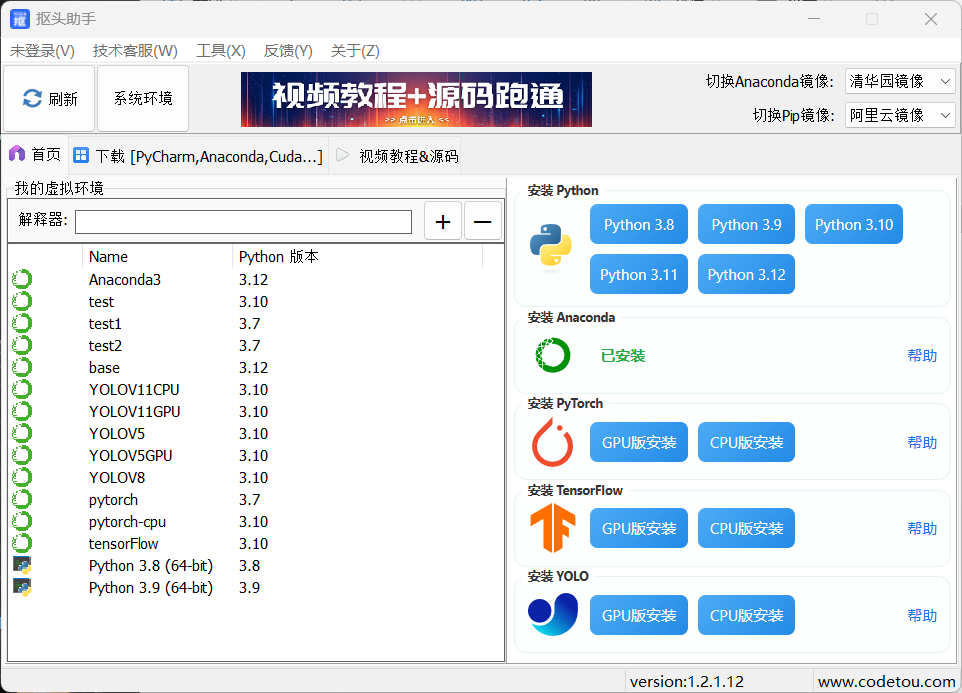Click the www.codetou.com status bar text

[887, 681]
